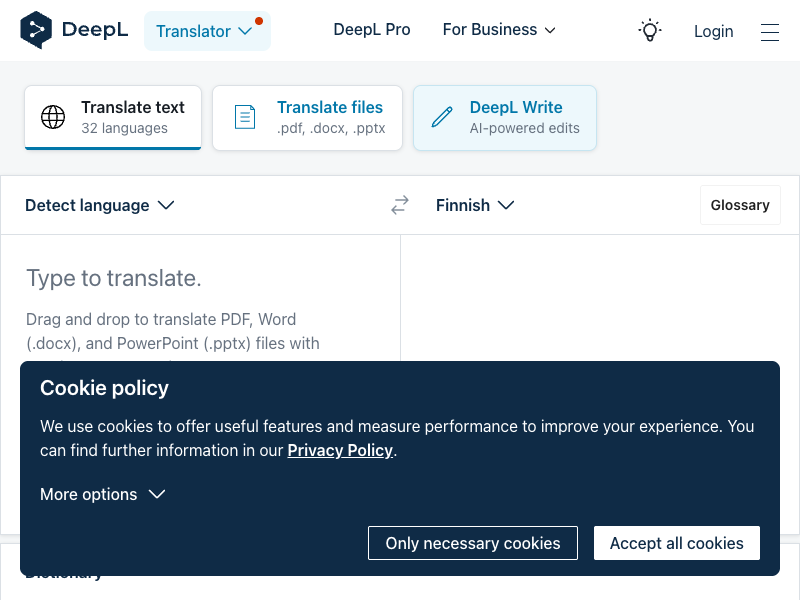Click the globe icon in Translate text
This screenshot has height=600, width=800.
53,117
